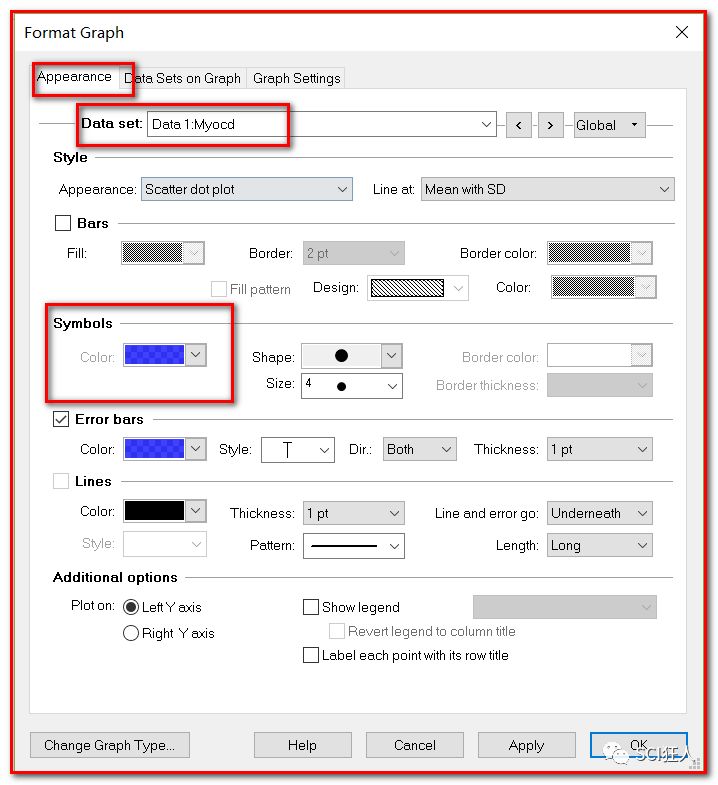Open the Graph Settings tab
Viewport: 718px width, 785px height.
[296, 78]
